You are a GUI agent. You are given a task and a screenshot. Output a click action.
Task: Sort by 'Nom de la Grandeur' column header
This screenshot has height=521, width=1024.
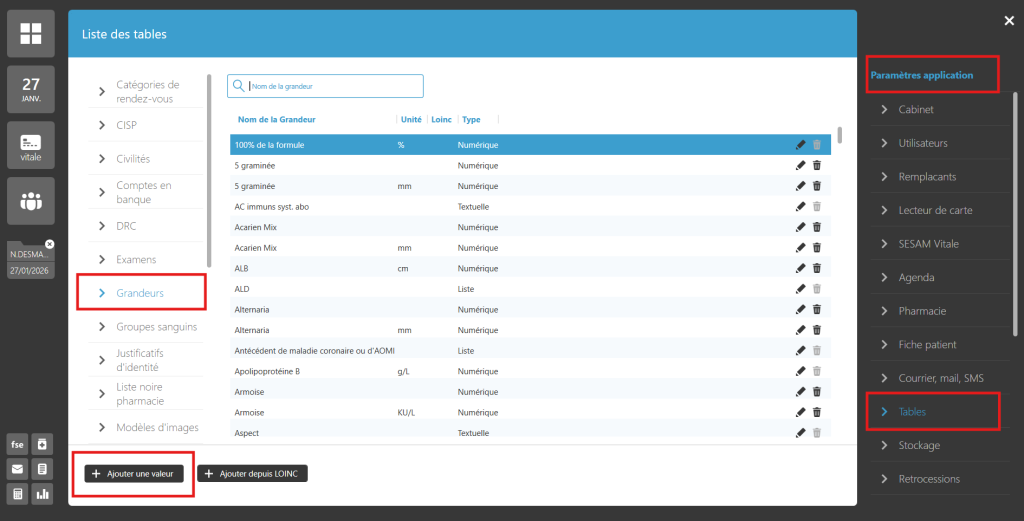pyautogui.click(x=275, y=120)
